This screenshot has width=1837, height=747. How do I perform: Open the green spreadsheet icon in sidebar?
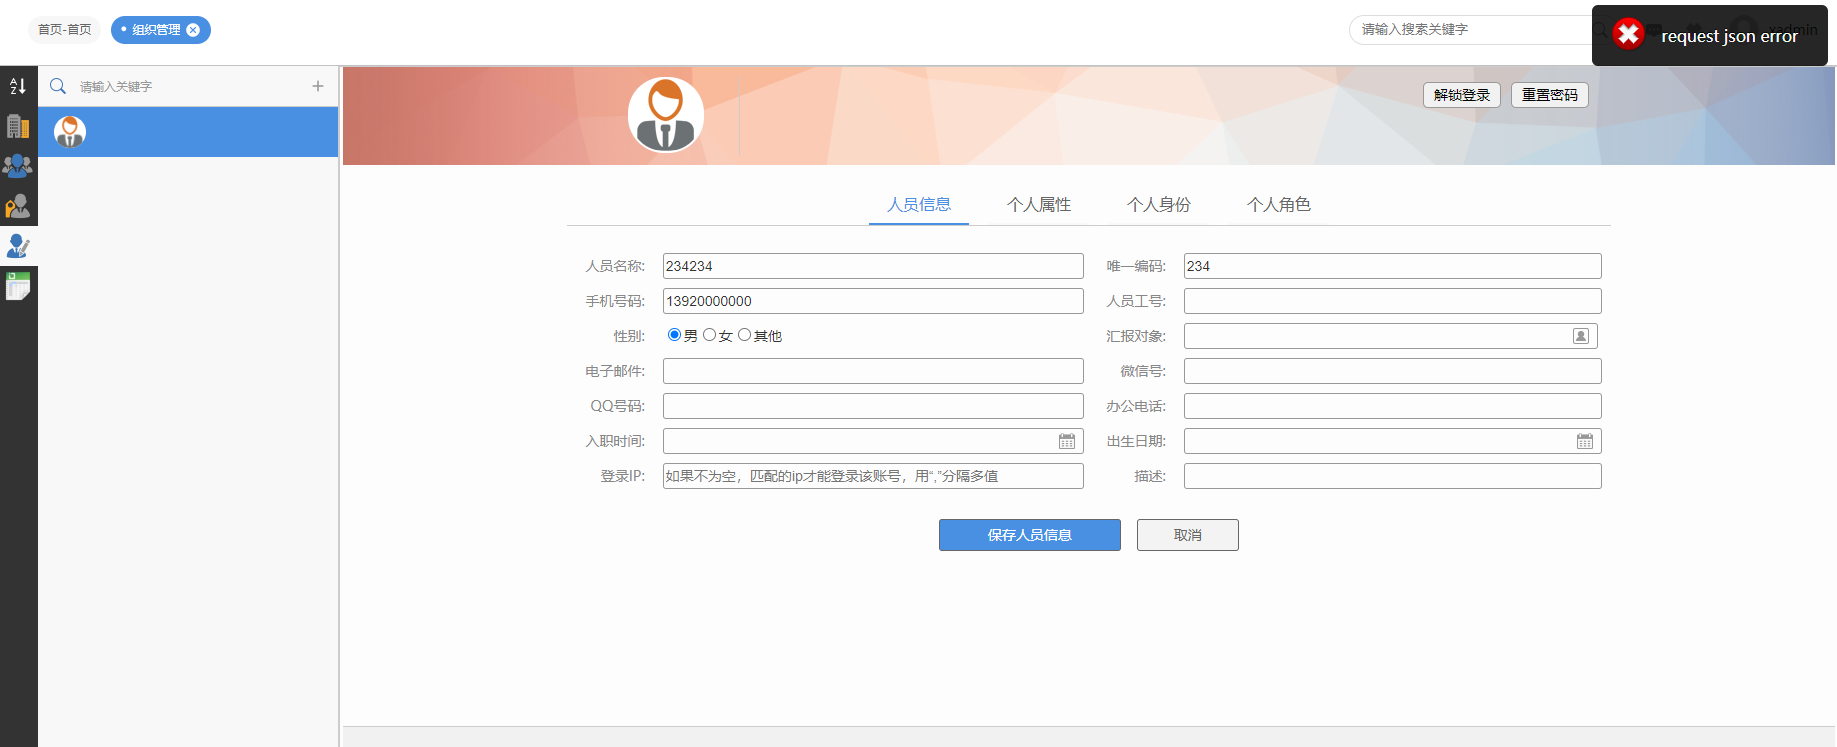click(18, 286)
